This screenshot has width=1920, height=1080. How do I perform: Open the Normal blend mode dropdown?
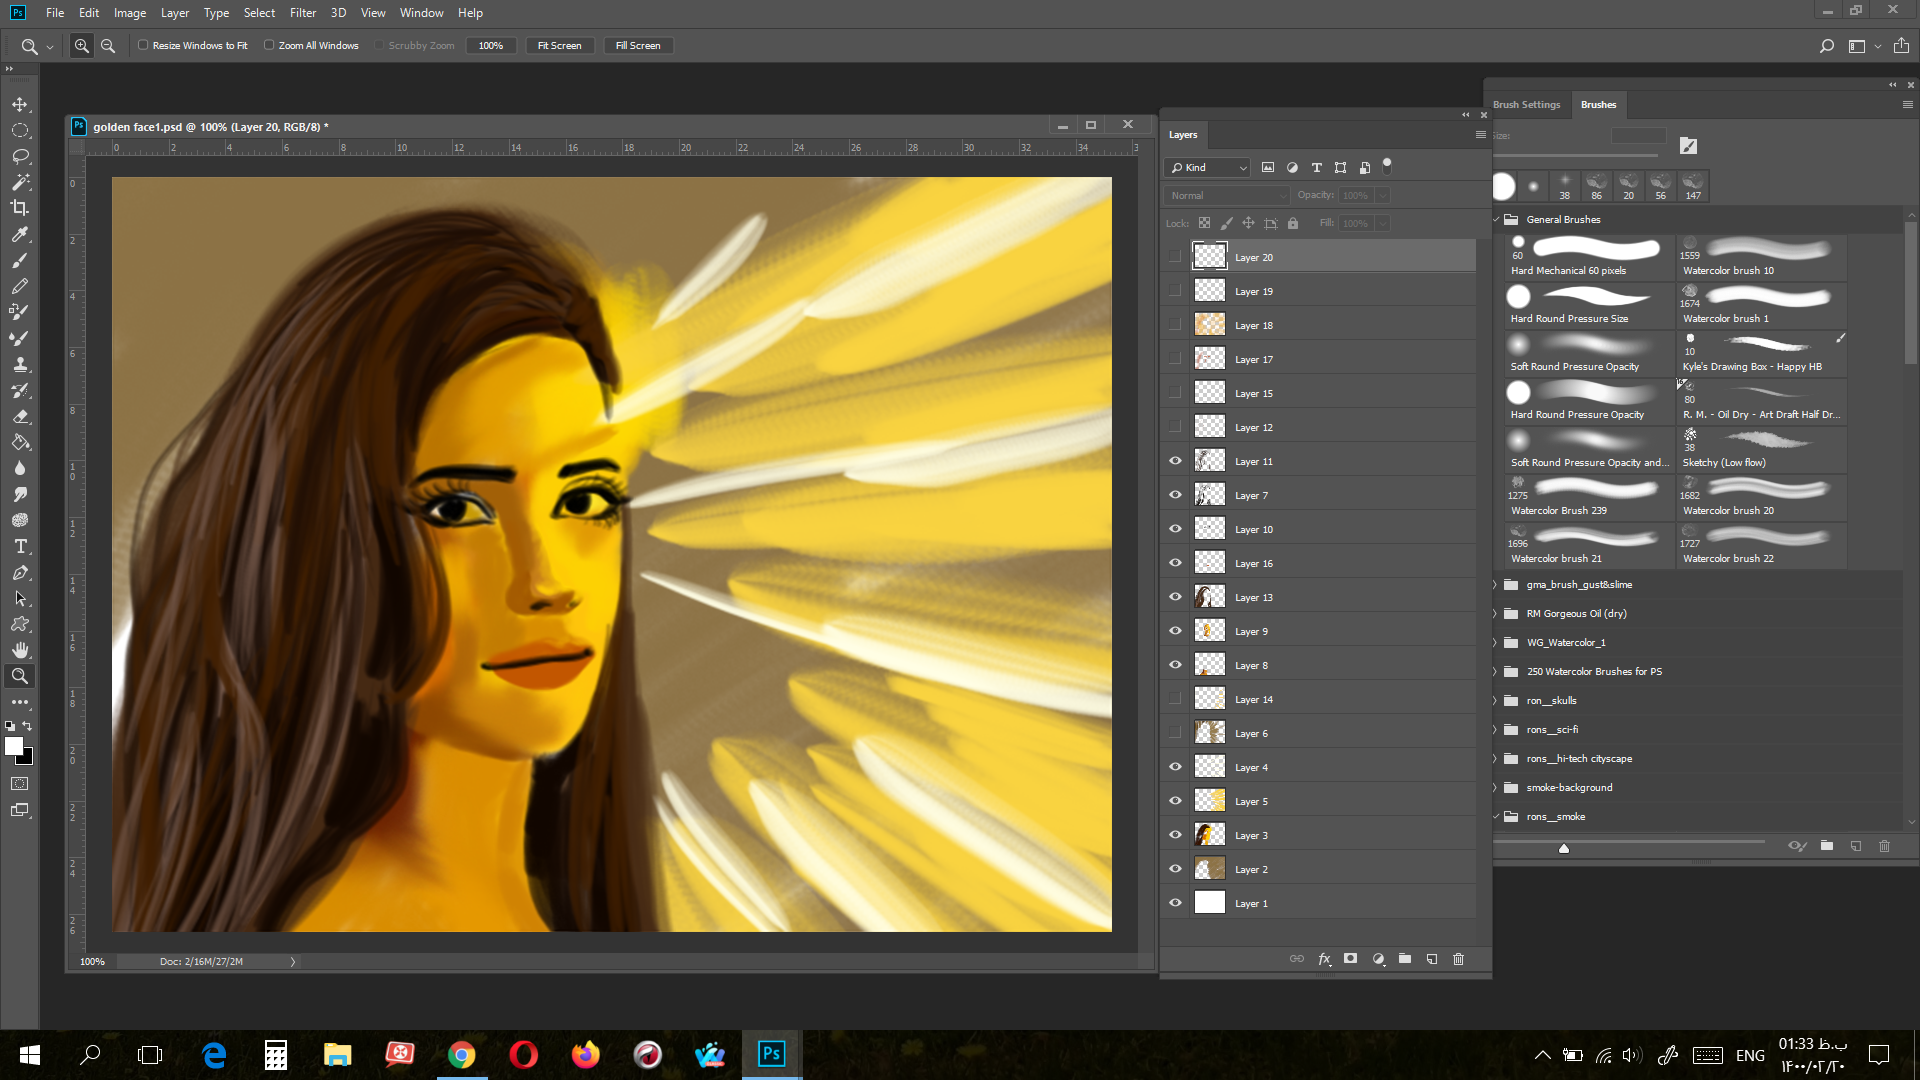(1227, 196)
